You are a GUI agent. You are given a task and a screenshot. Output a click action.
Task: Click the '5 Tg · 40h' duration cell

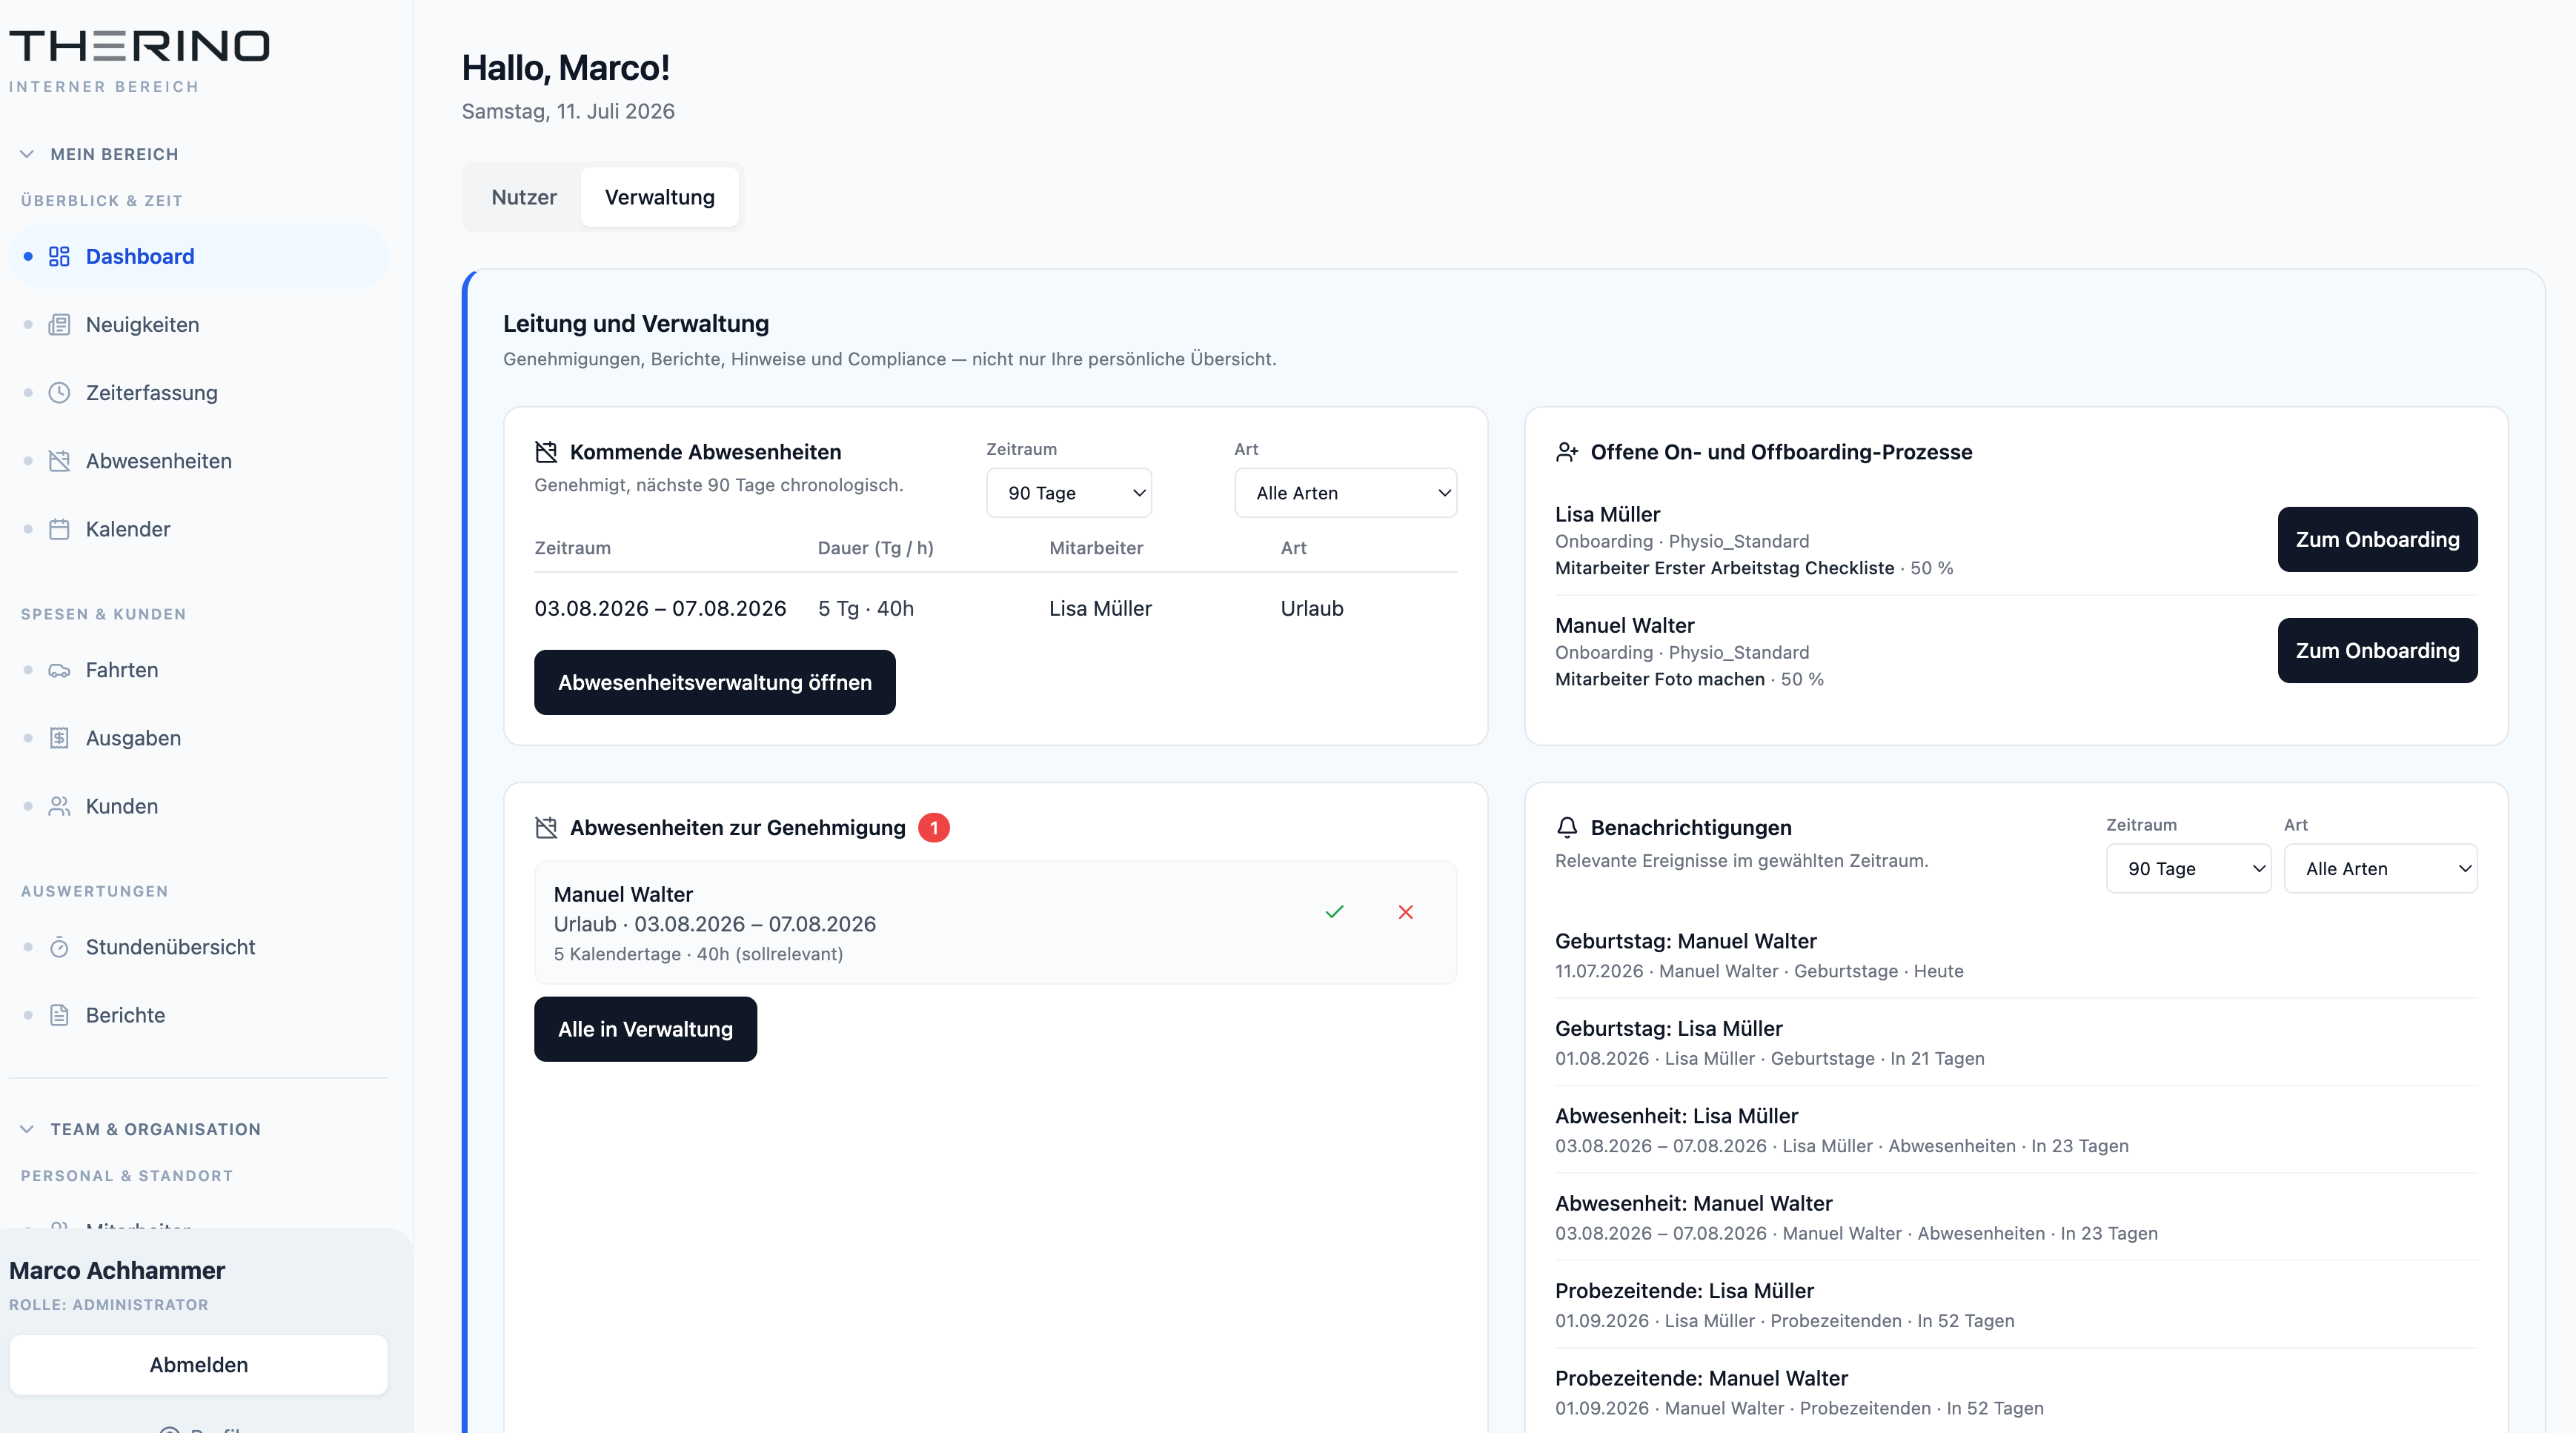tap(865, 608)
